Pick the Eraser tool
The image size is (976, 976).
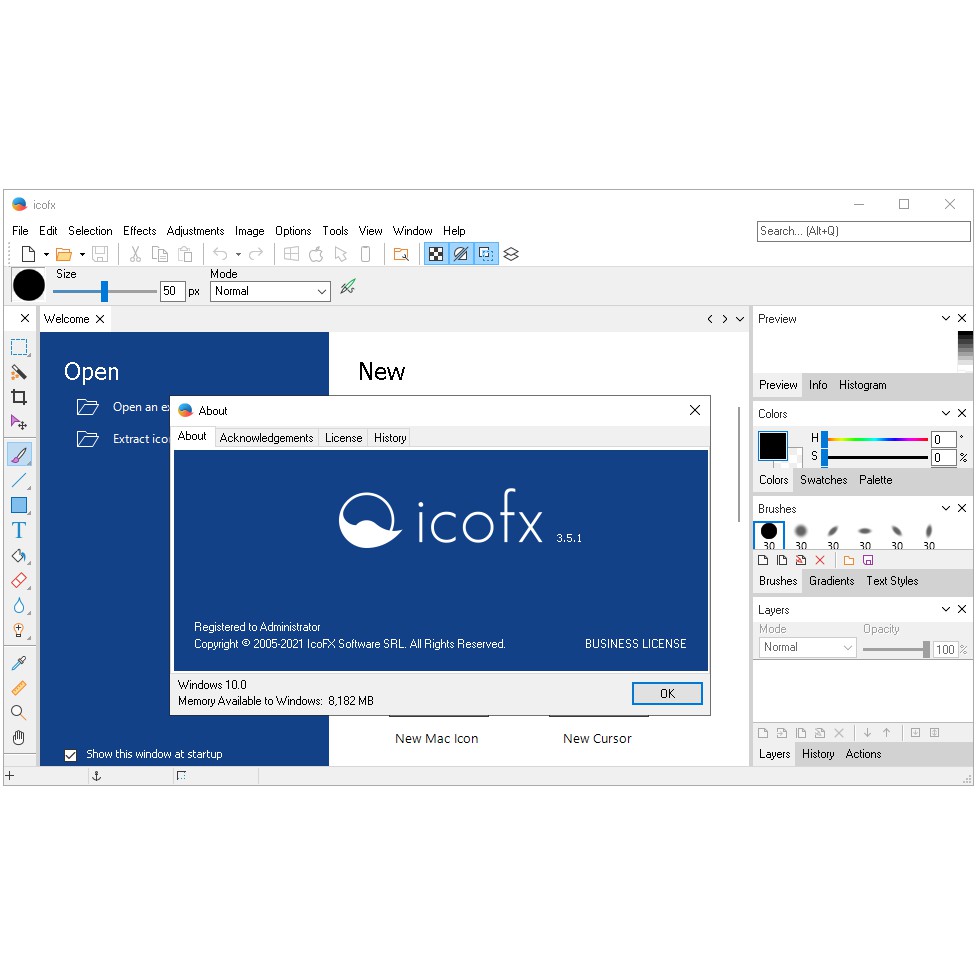click(19, 580)
